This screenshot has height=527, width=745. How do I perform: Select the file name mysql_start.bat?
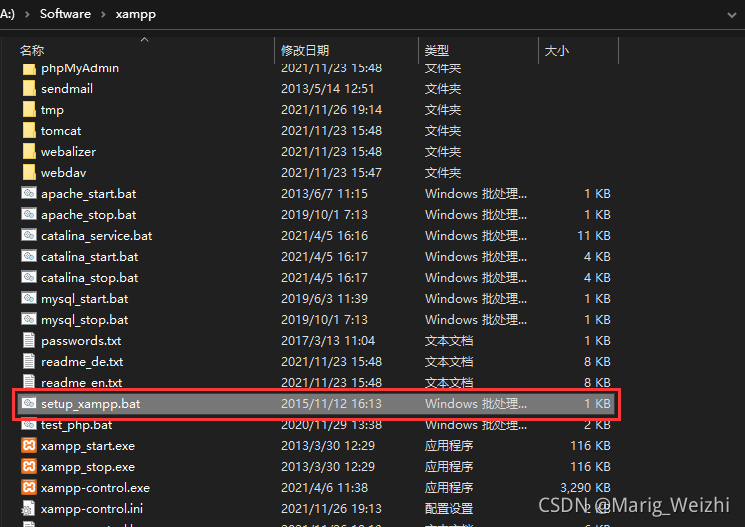click(85, 299)
